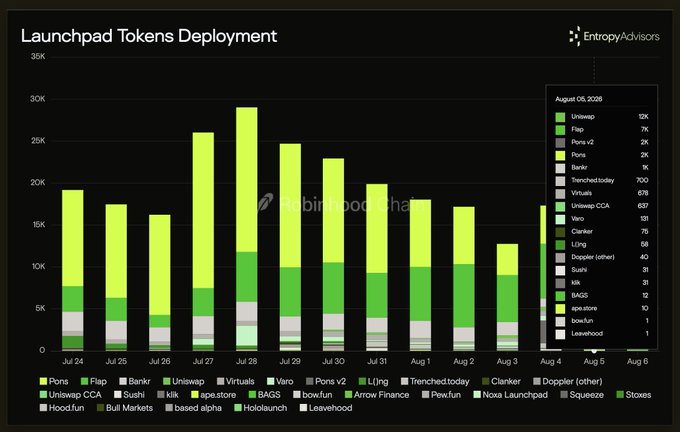Toggle Stoxes legend entry

pos(634,395)
